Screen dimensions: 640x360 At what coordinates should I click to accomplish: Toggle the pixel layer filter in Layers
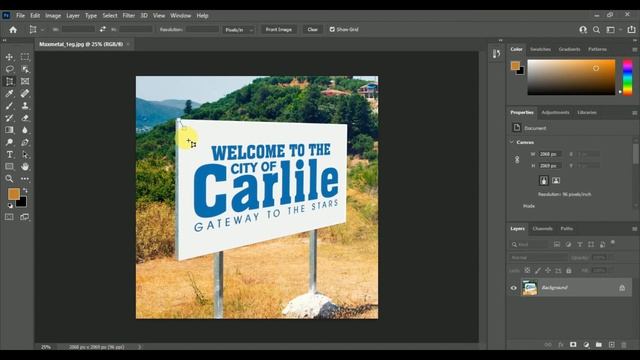pyautogui.click(x=557, y=244)
